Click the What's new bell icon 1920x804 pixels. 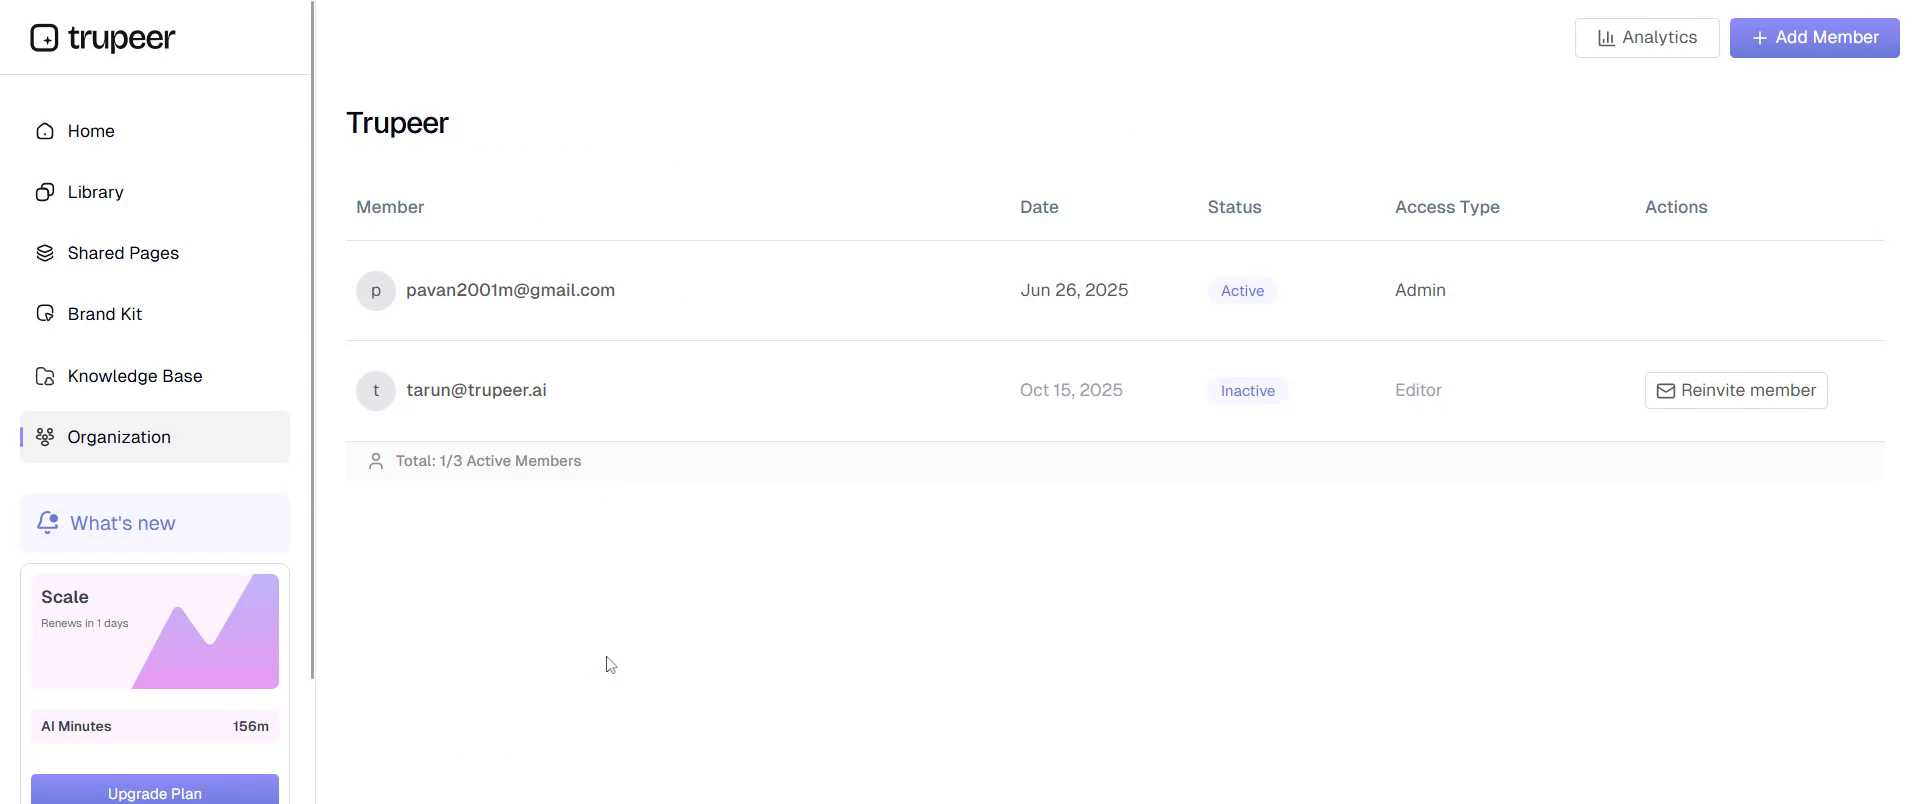[x=47, y=523]
